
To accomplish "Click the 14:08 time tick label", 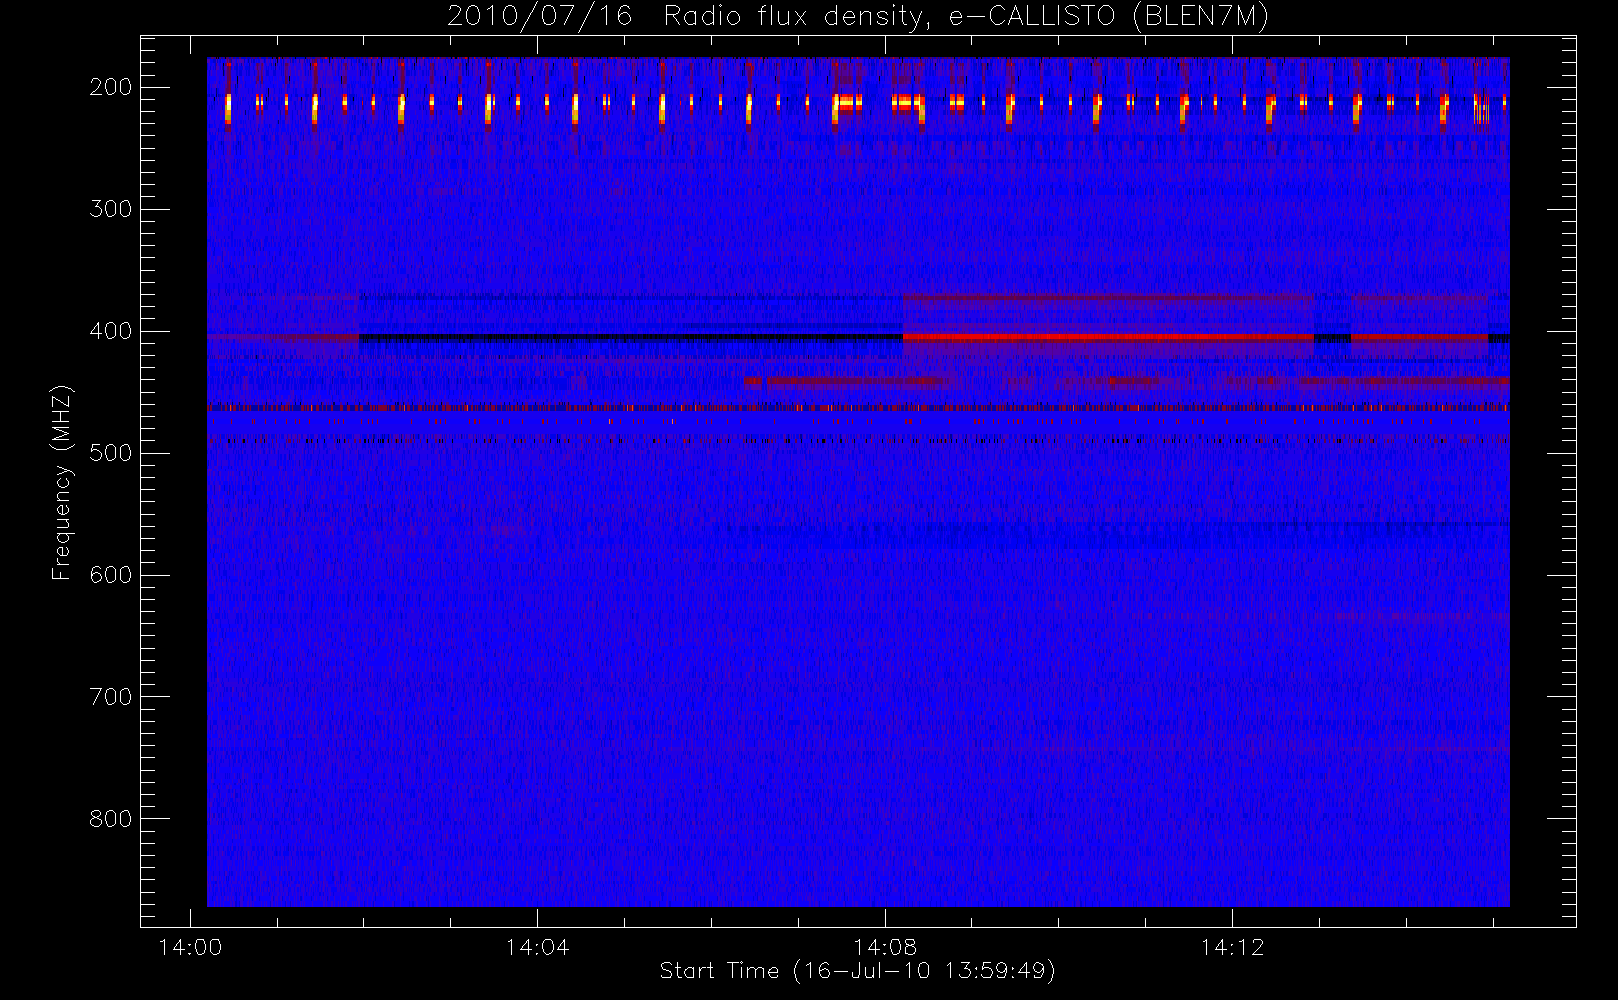I will [x=885, y=947].
